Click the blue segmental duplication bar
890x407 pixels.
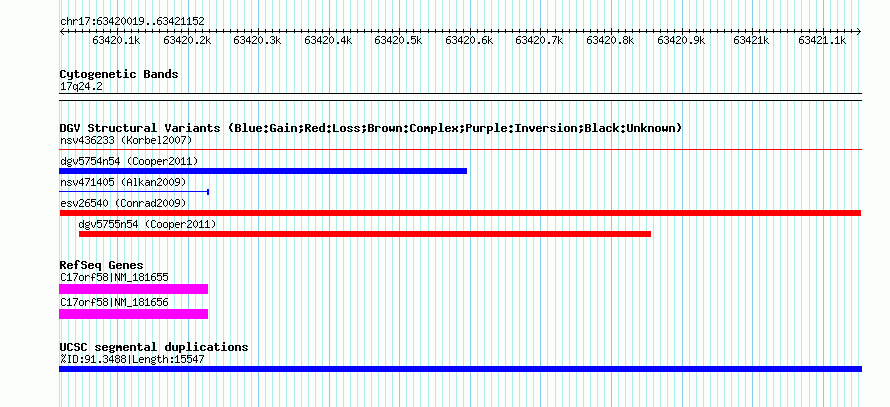click(460, 369)
